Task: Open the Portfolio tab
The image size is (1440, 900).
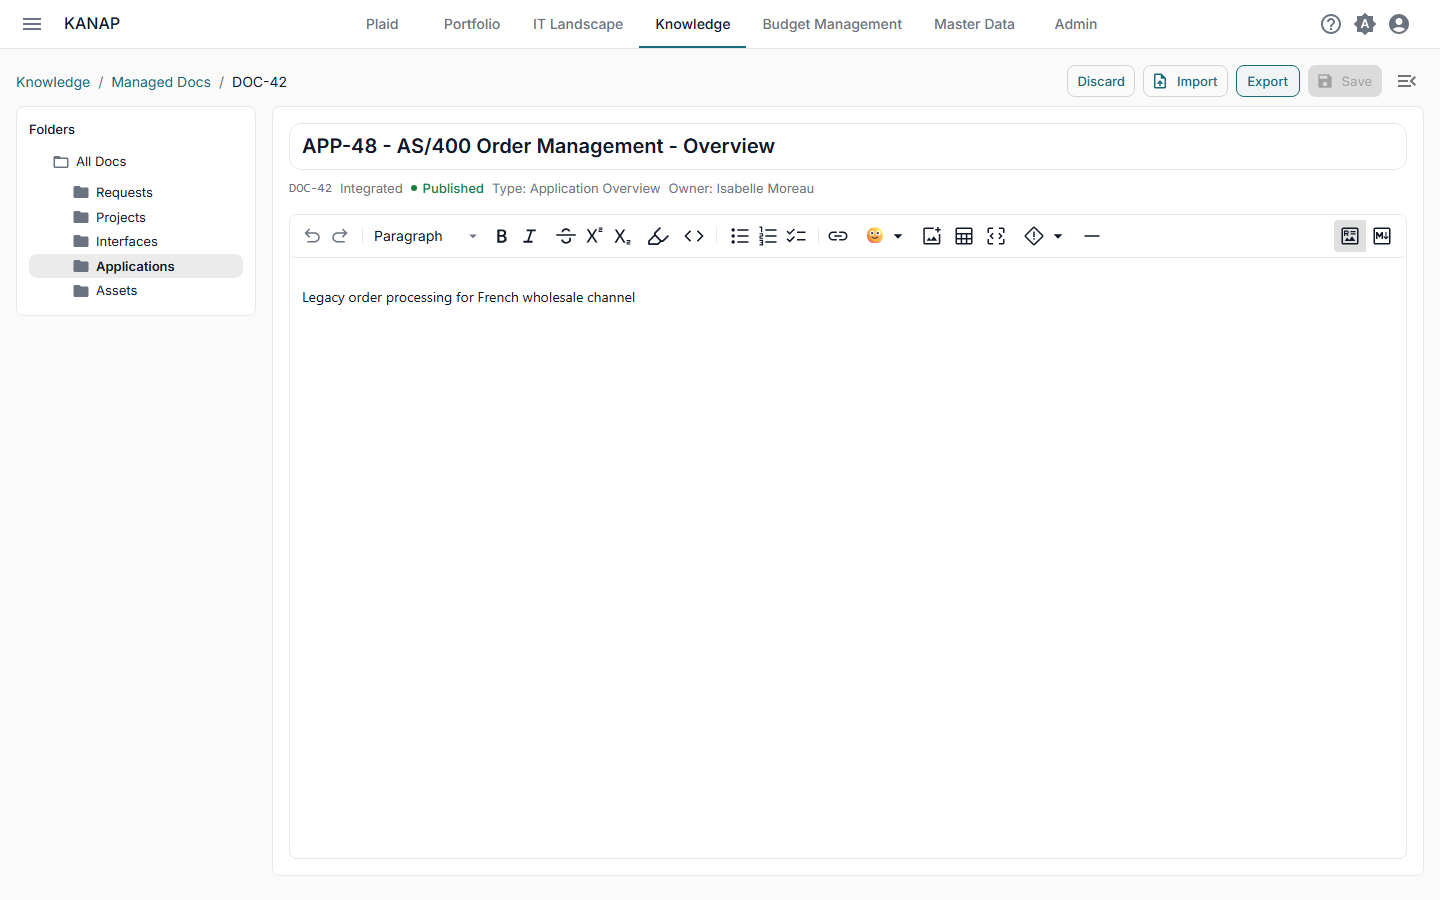Action: pyautogui.click(x=472, y=24)
